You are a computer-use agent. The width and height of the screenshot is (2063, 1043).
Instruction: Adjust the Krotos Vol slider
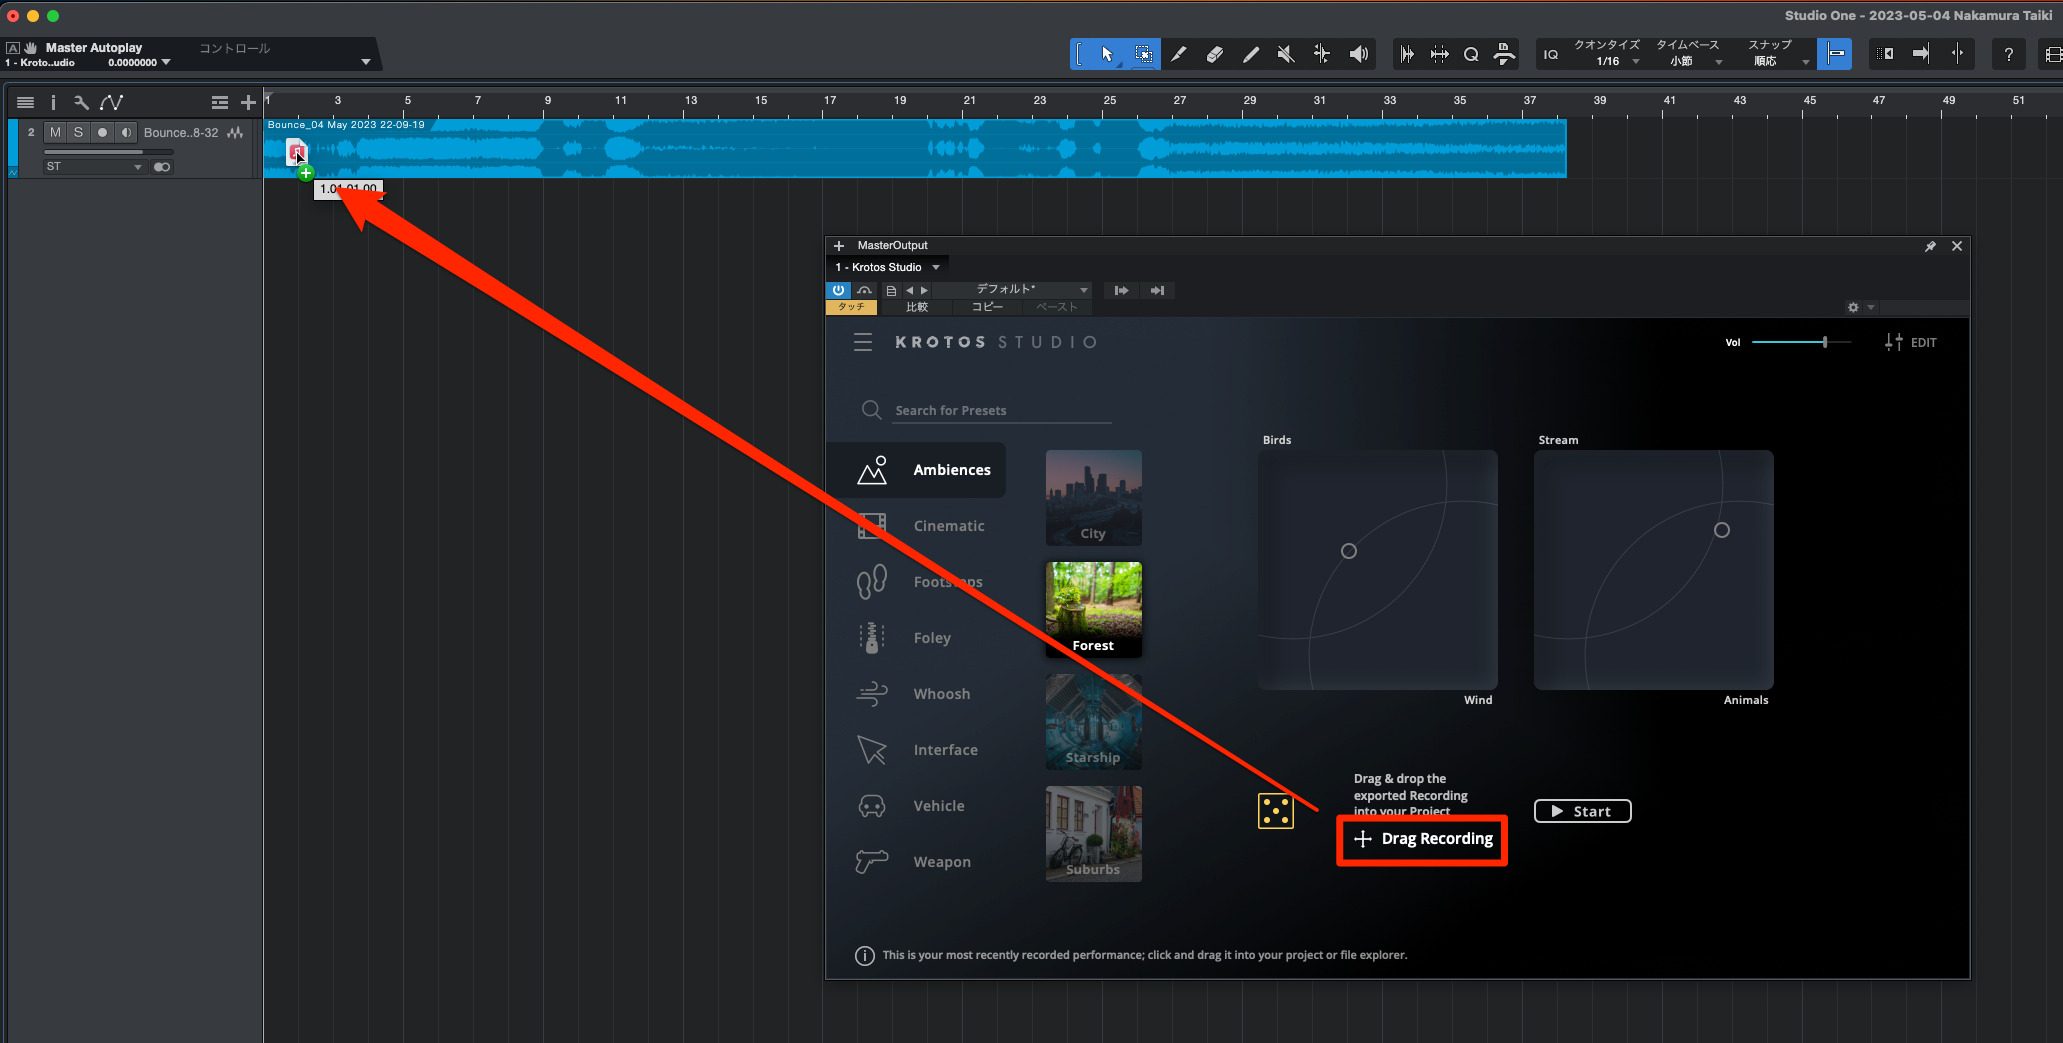tap(1802, 342)
